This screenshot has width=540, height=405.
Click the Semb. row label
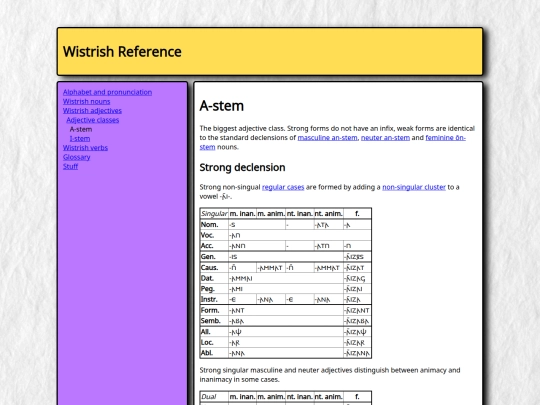tap(214, 321)
